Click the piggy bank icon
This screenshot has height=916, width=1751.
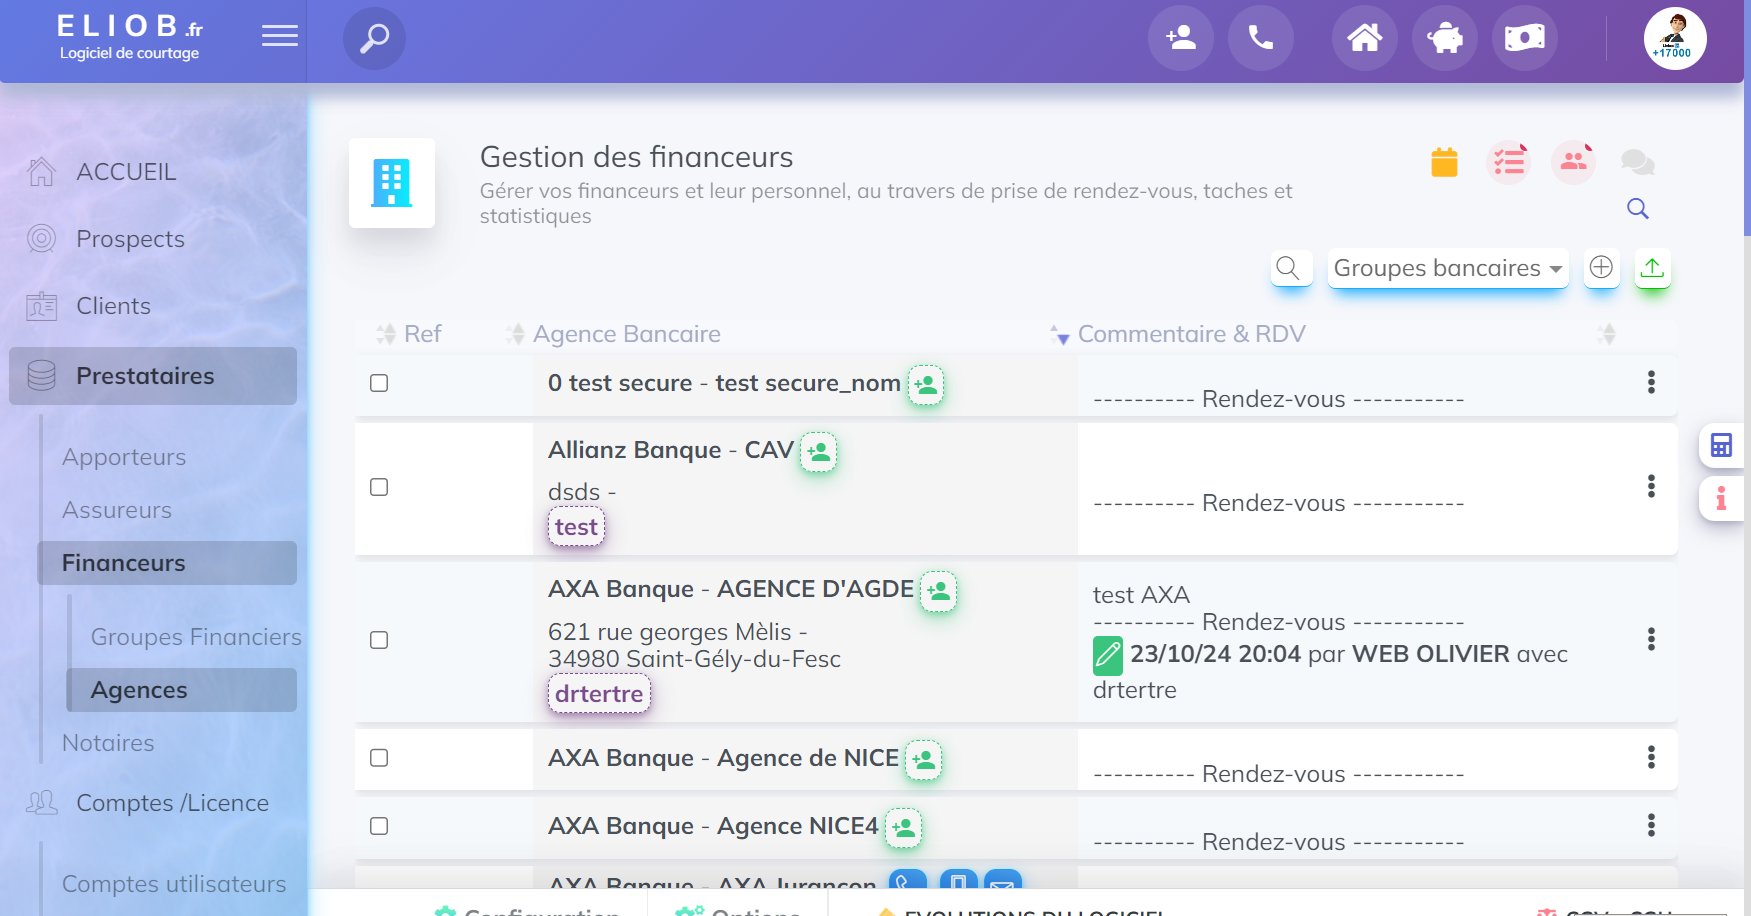pos(1445,38)
